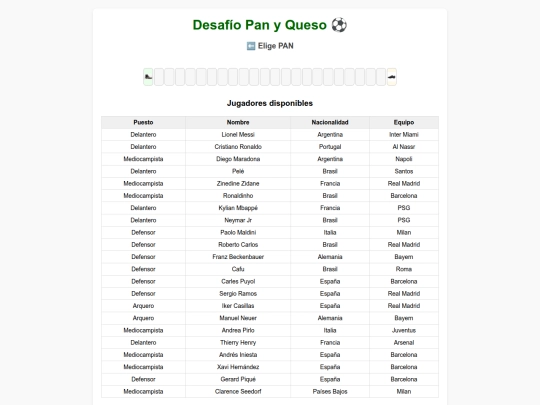Click the Puesto column header

[x=143, y=122]
